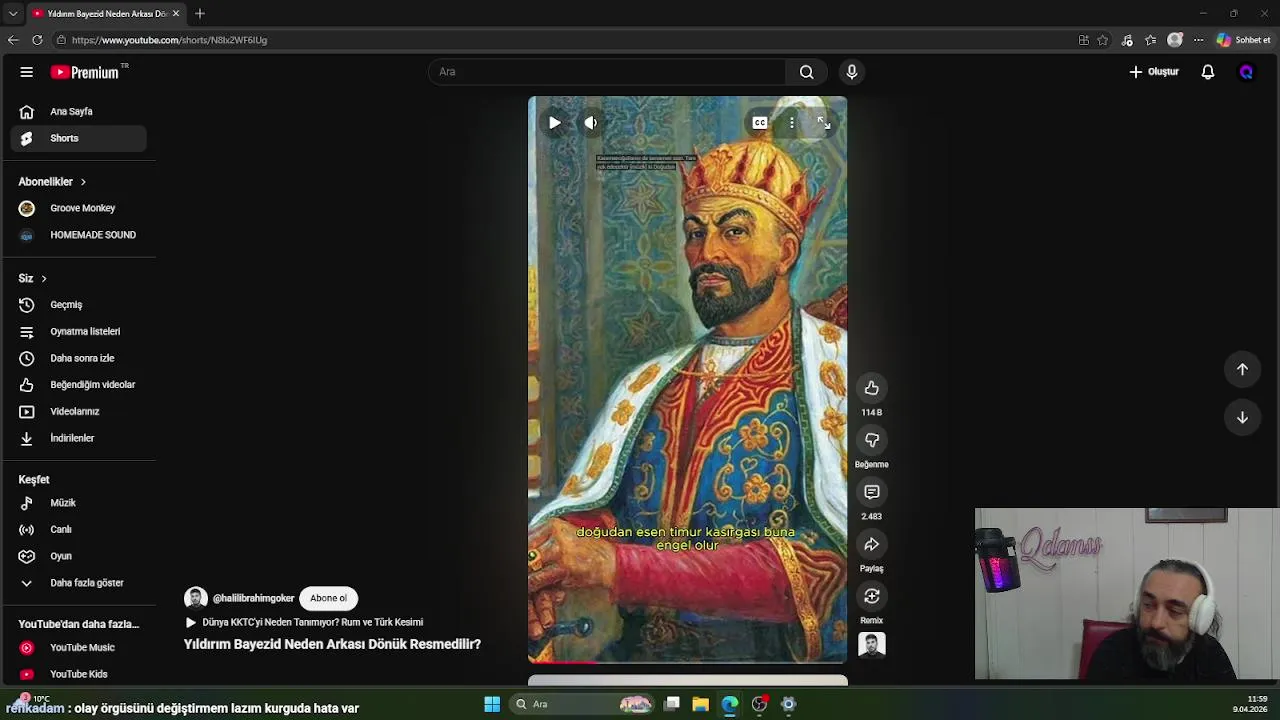
Task: Open Daha sonra izle list
Action: tap(78, 358)
